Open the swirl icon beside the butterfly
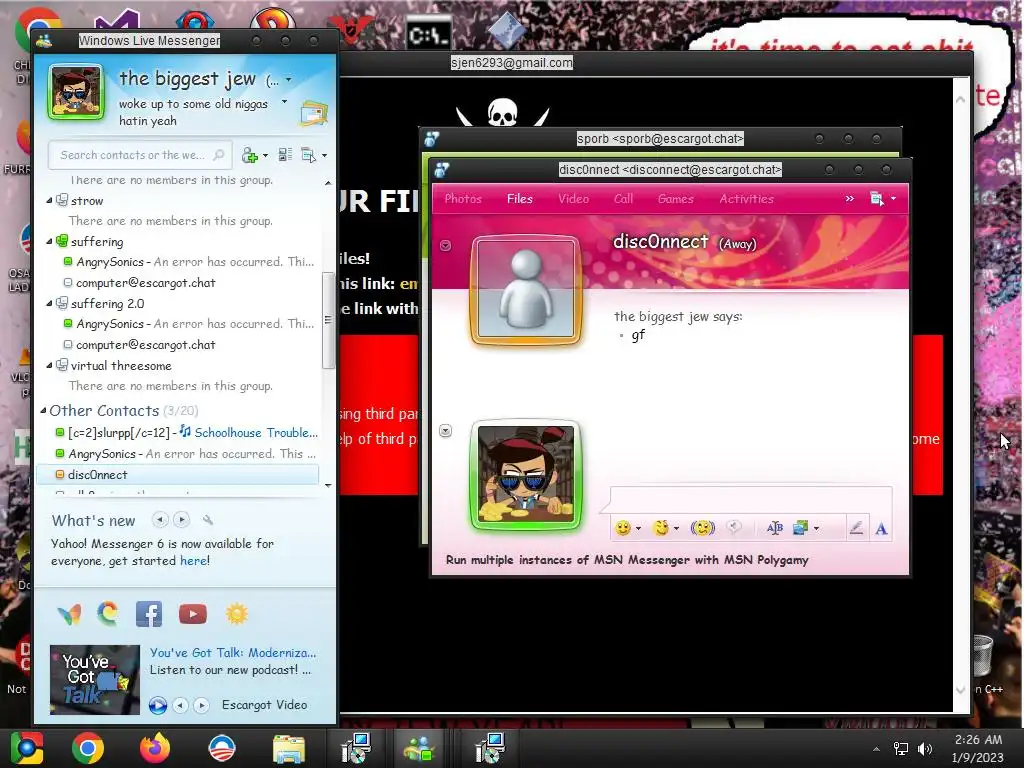Image resolution: width=1024 pixels, height=768 pixels. pyautogui.click(x=108, y=614)
